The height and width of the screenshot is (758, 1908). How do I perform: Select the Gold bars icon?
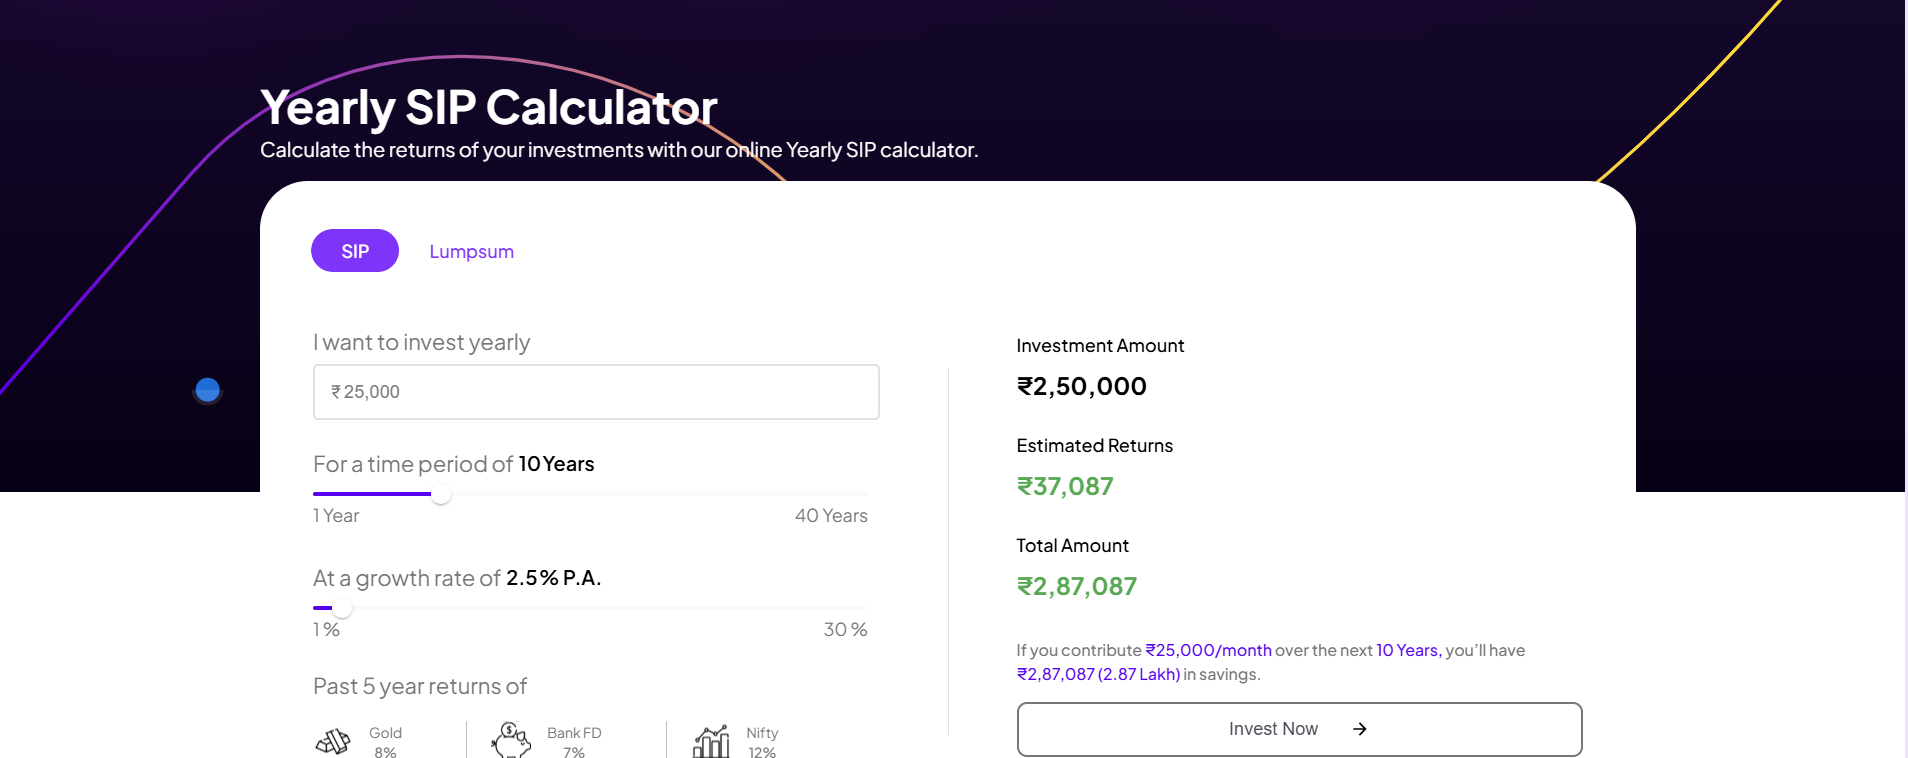tap(333, 741)
